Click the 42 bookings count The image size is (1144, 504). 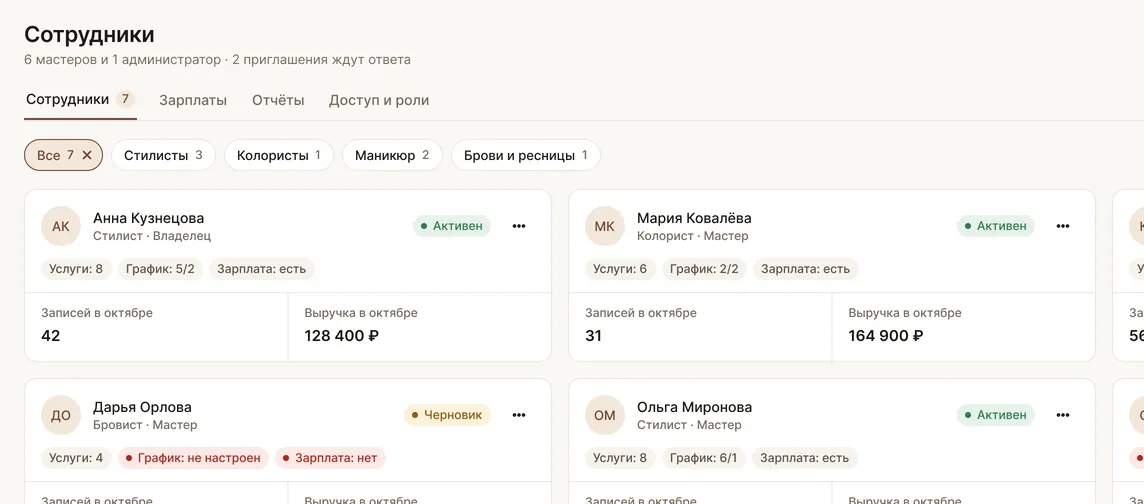[x=50, y=336]
